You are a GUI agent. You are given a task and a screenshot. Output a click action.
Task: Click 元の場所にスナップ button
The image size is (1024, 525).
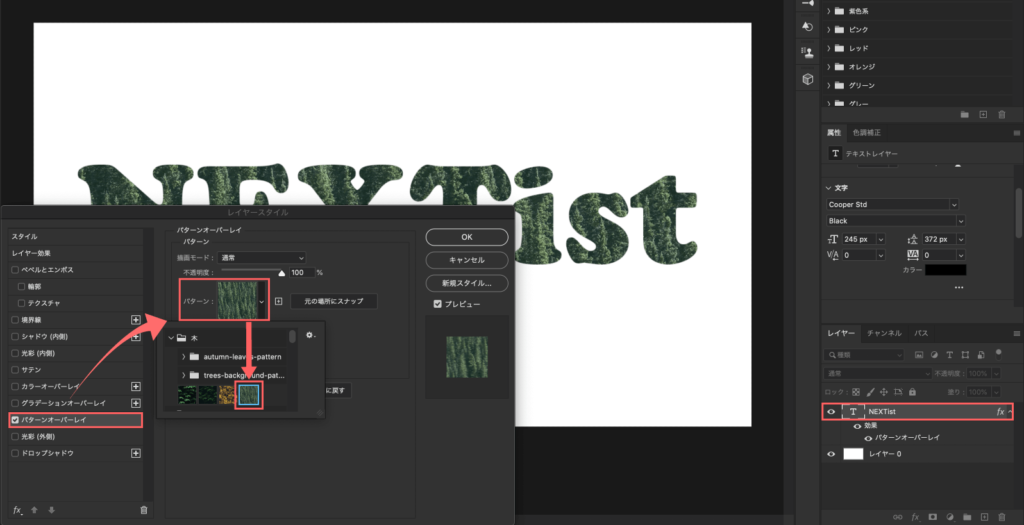(x=334, y=302)
